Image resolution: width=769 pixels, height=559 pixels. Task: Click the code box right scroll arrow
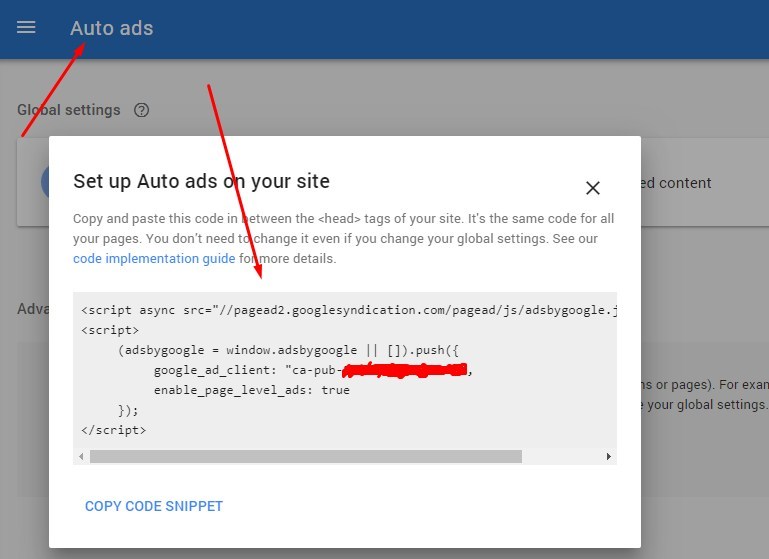[x=609, y=457]
